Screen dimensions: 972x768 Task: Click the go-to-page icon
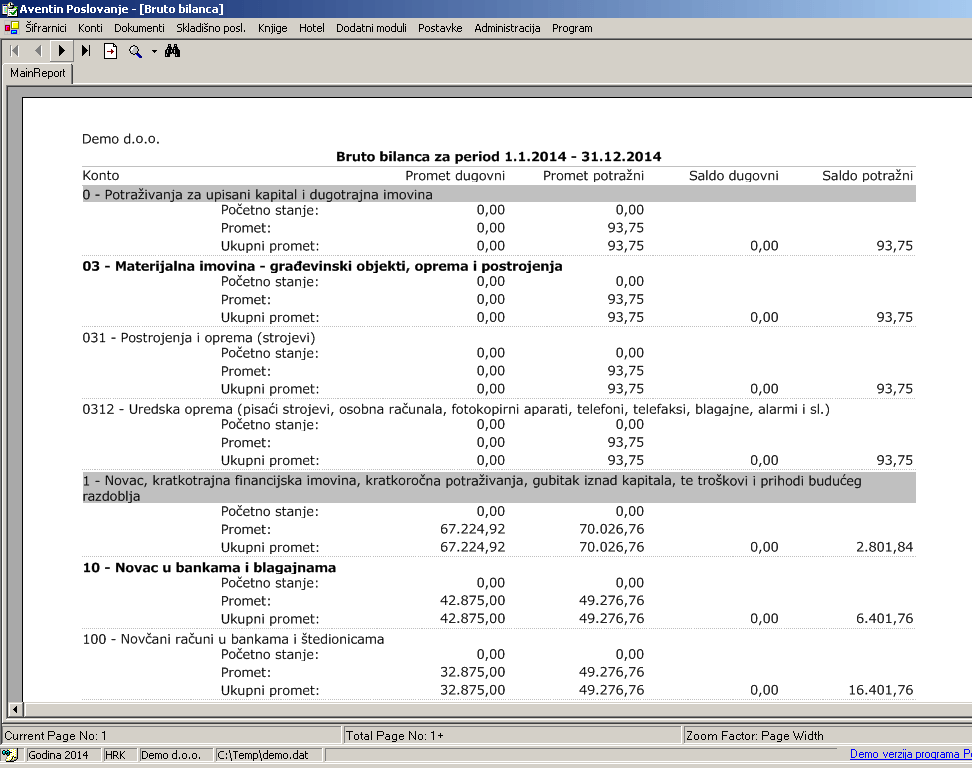tap(110, 50)
